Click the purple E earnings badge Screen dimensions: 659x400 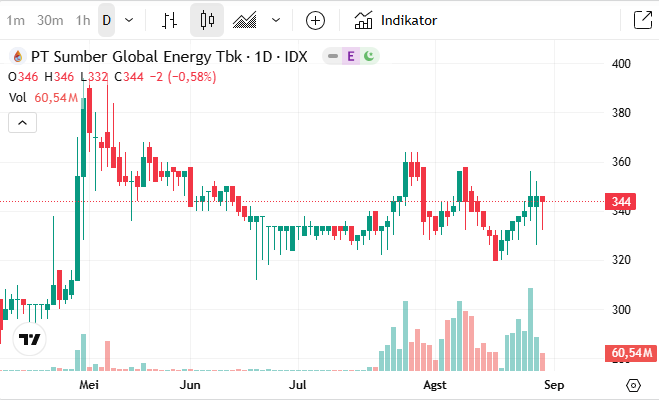click(350, 57)
